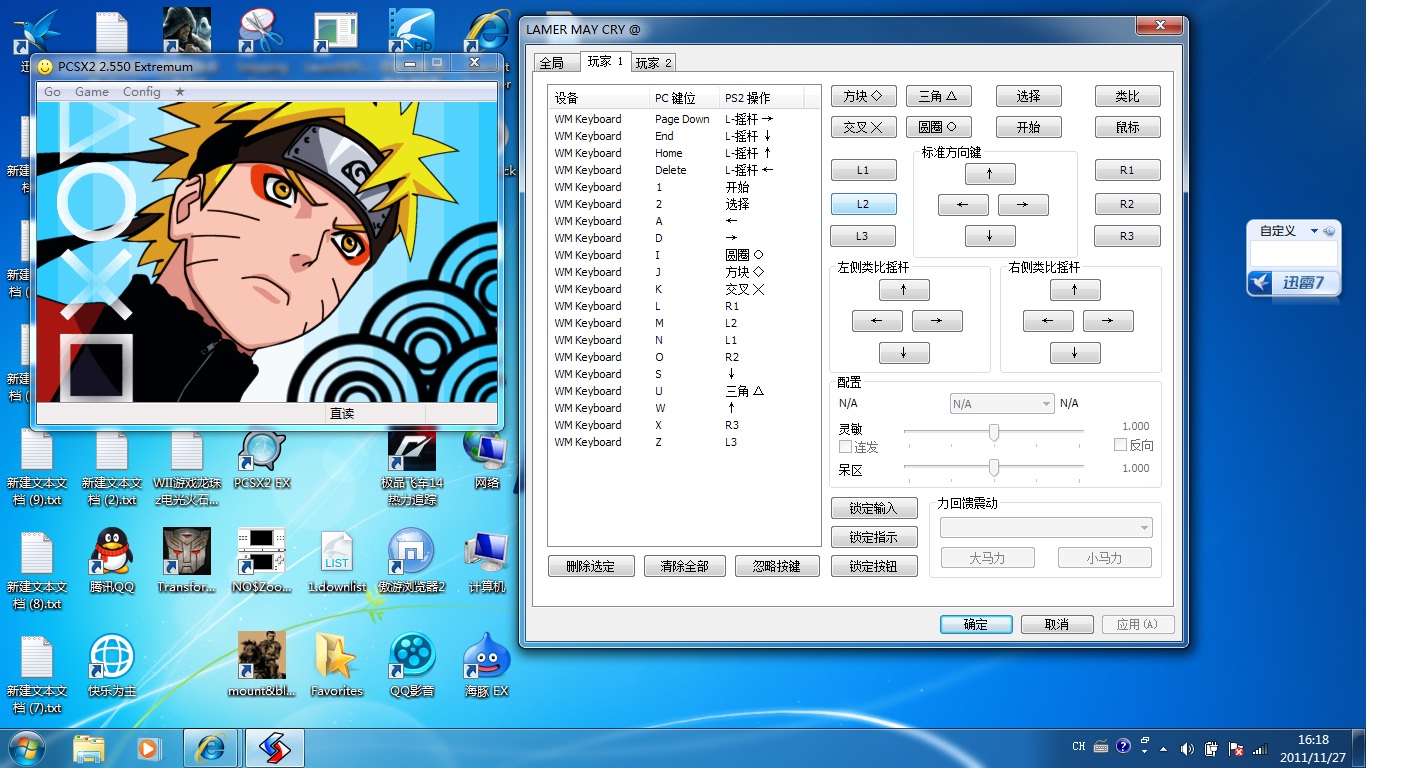The height and width of the screenshot is (768, 1401).
Task: Click the 迅雷 widget search input field
Action: [x=1293, y=254]
